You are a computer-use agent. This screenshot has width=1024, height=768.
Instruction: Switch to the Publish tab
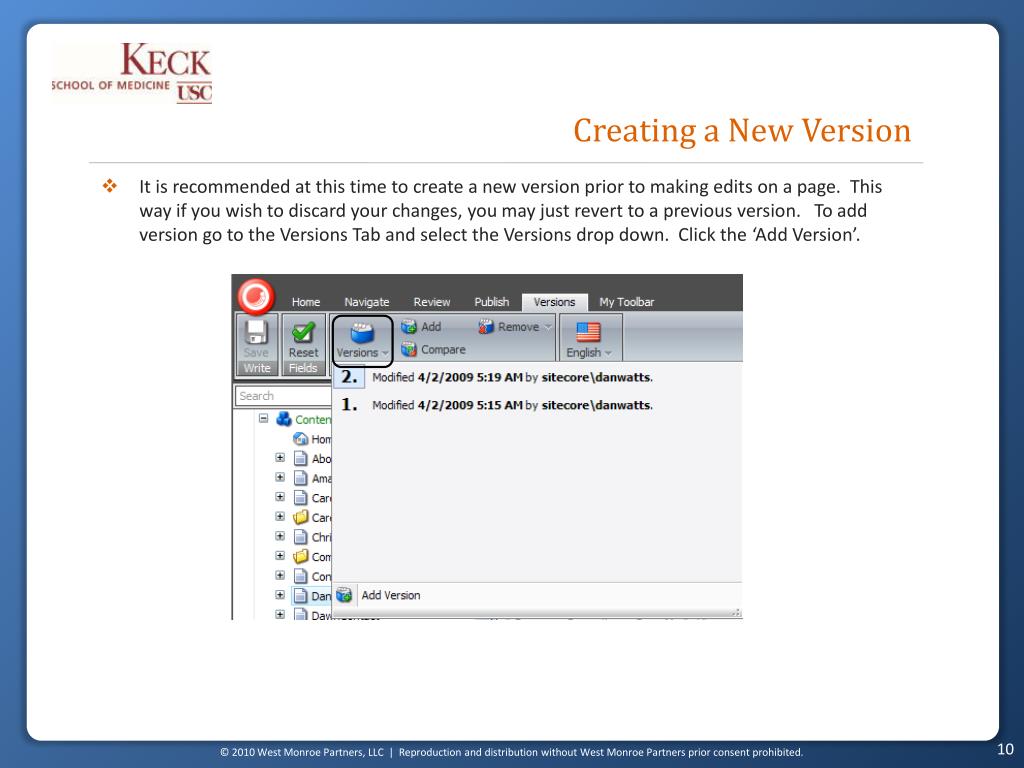tap(491, 302)
